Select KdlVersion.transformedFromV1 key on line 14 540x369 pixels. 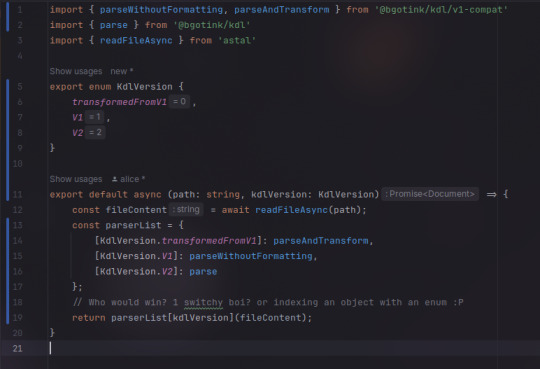point(178,240)
